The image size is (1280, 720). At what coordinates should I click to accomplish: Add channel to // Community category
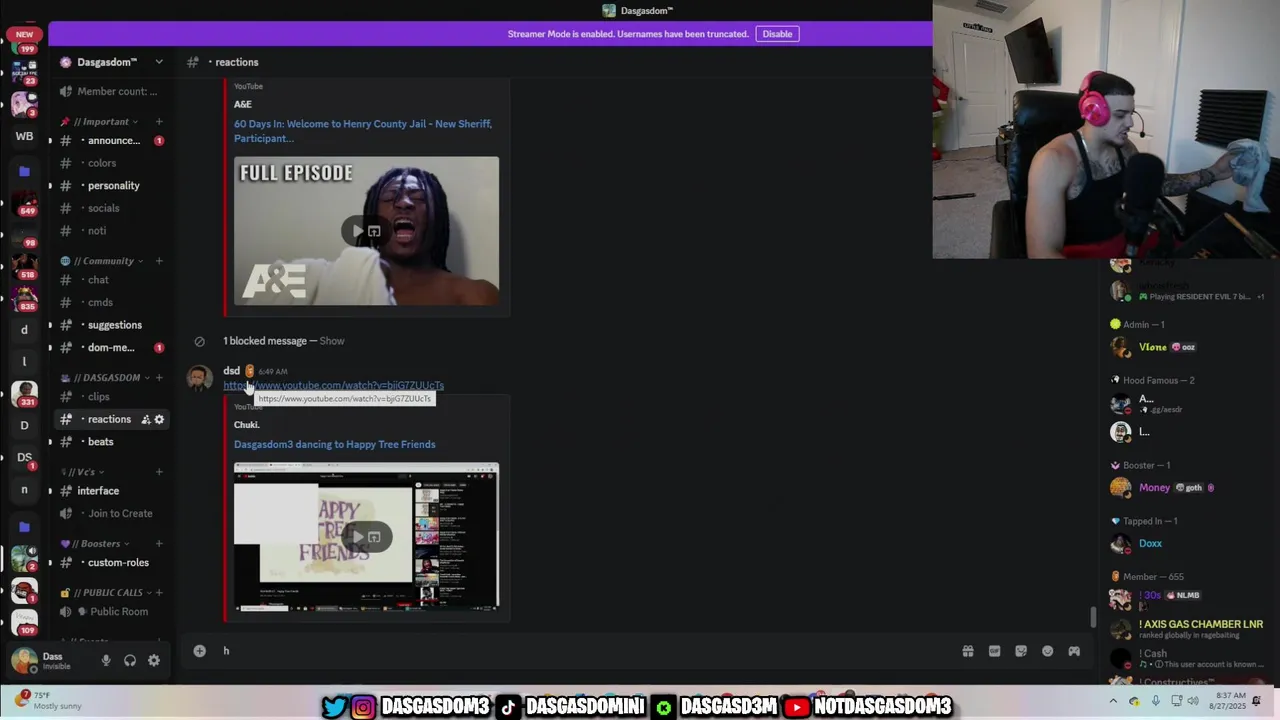pyautogui.click(x=159, y=261)
